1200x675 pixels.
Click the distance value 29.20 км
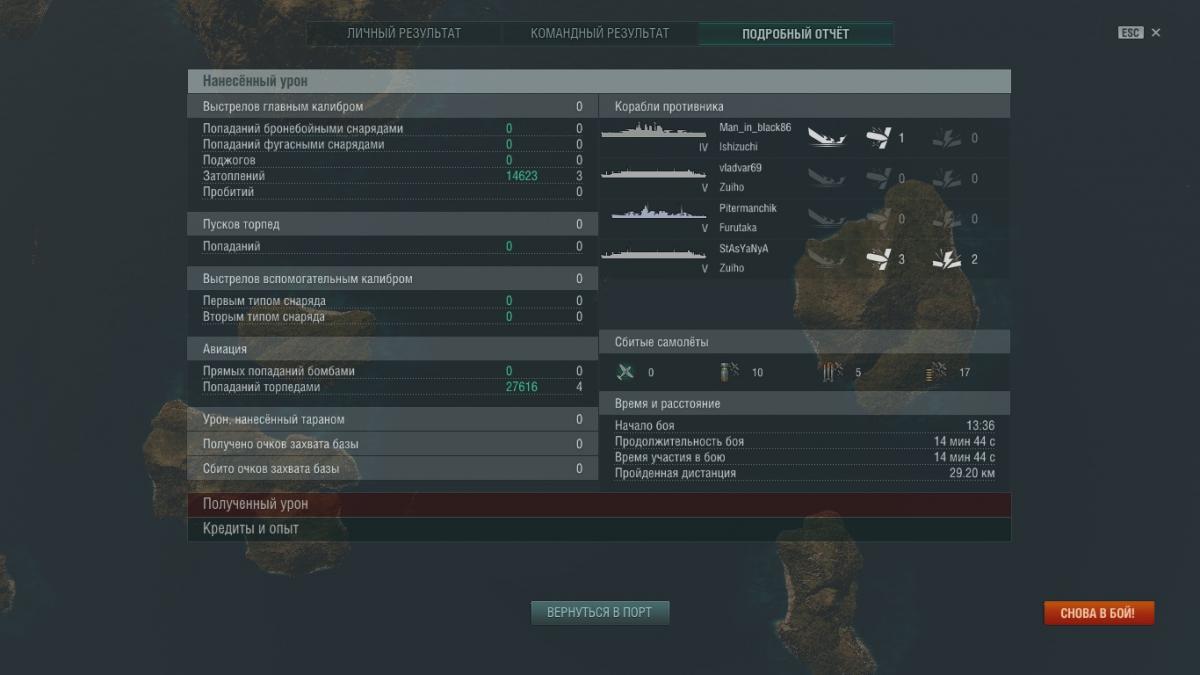(972, 473)
